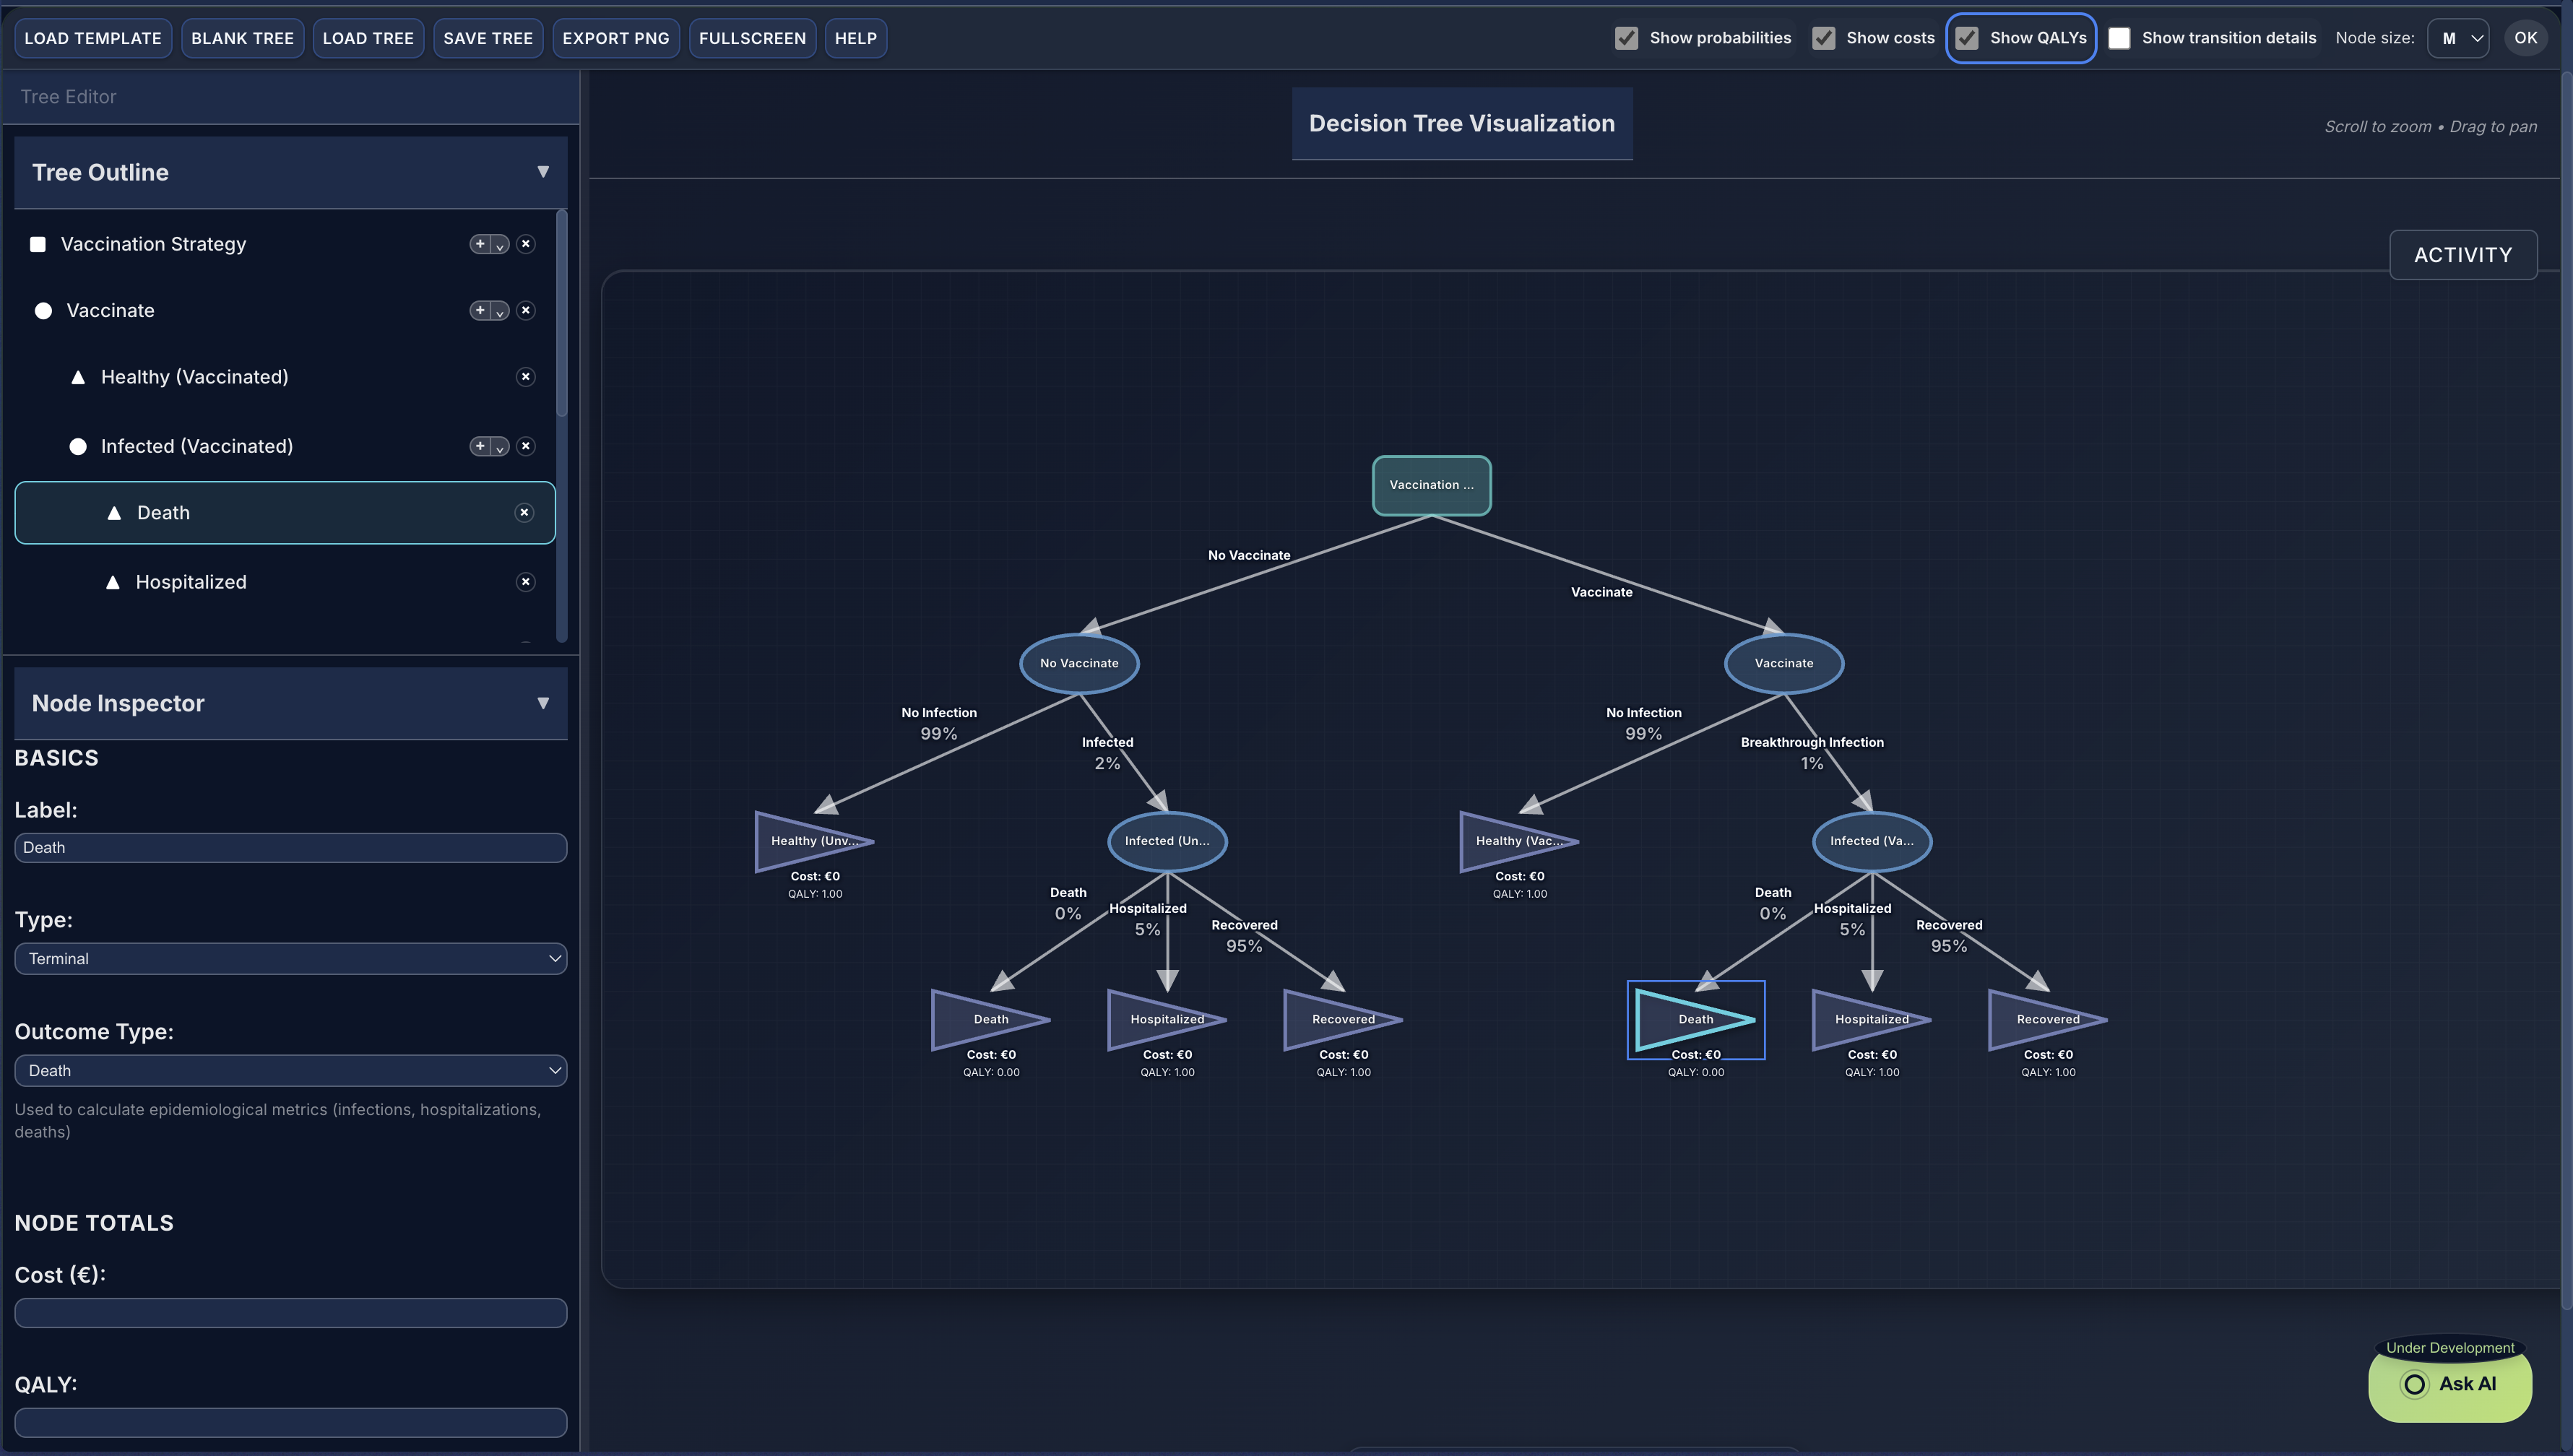Delete the selected Death outline row

point(524,513)
